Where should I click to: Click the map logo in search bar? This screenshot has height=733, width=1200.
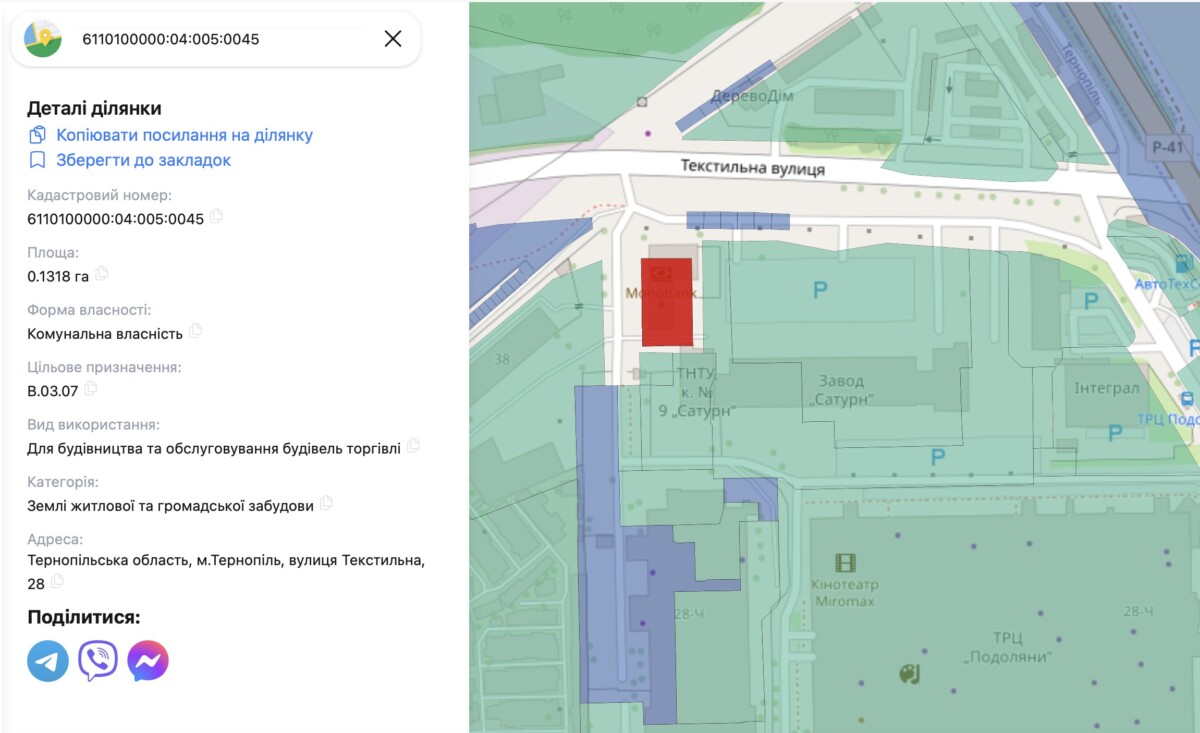[43, 39]
